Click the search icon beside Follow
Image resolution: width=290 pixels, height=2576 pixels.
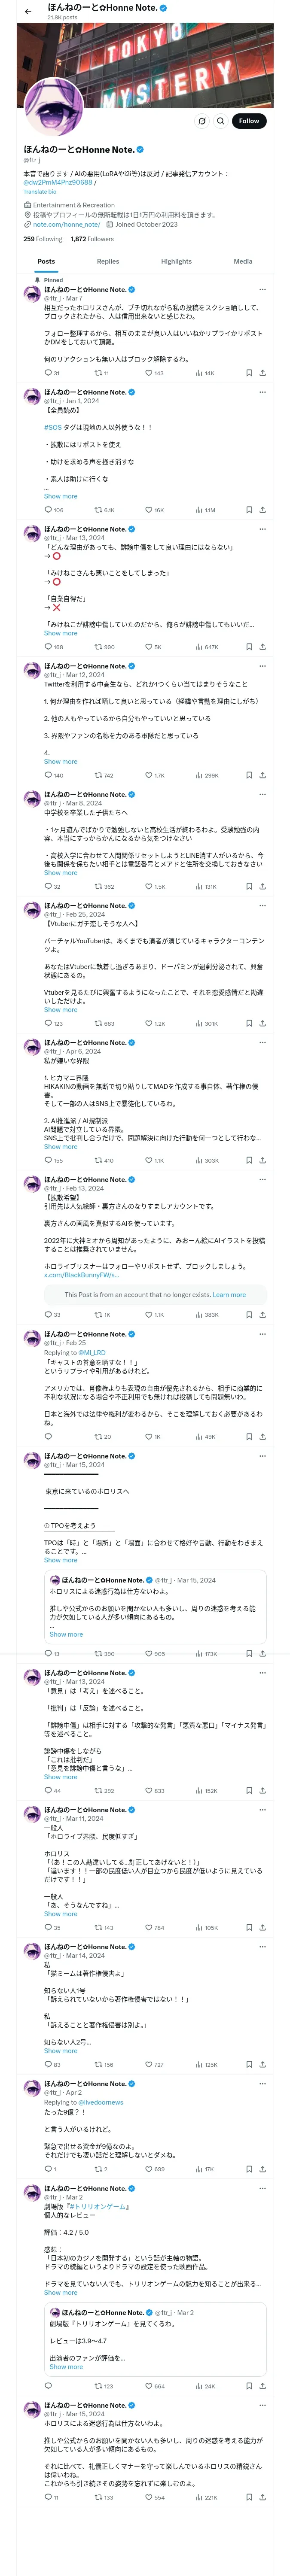coord(221,121)
